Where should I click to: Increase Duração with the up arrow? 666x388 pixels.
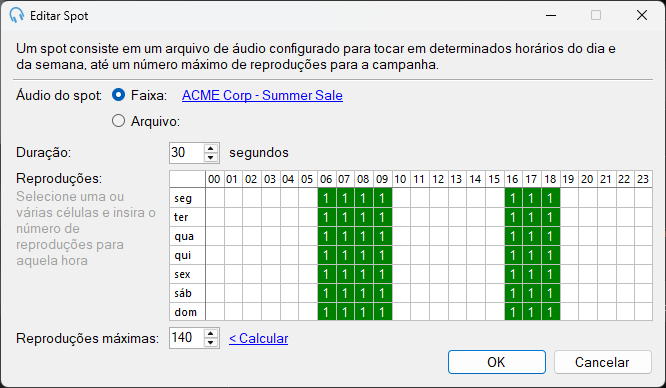point(211,148)
